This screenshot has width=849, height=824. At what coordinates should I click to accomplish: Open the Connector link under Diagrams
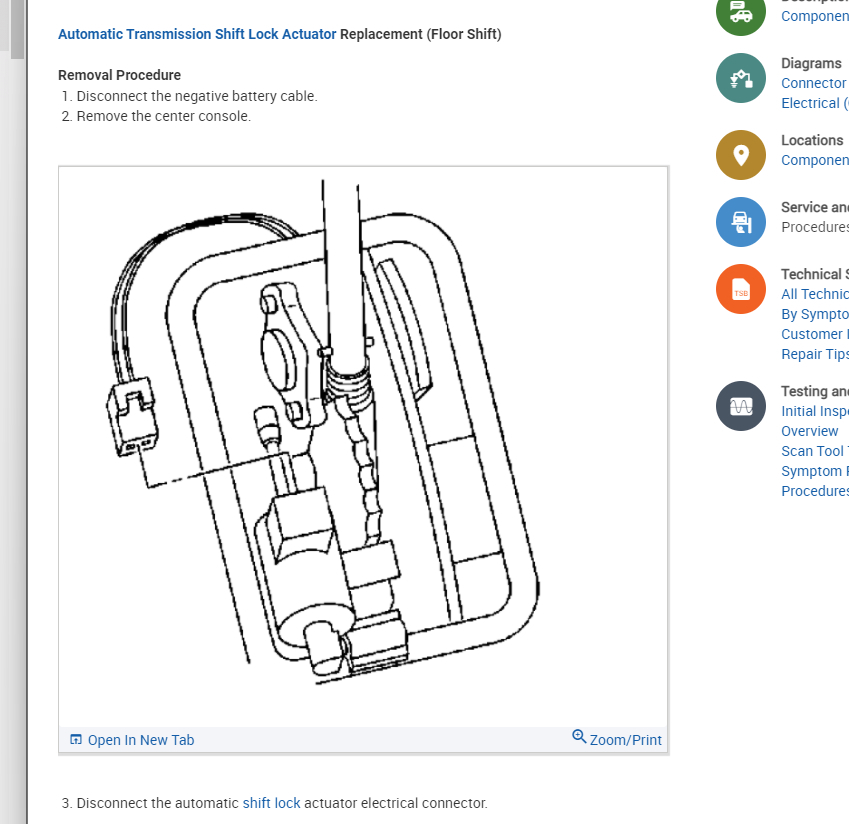(814, 83)
